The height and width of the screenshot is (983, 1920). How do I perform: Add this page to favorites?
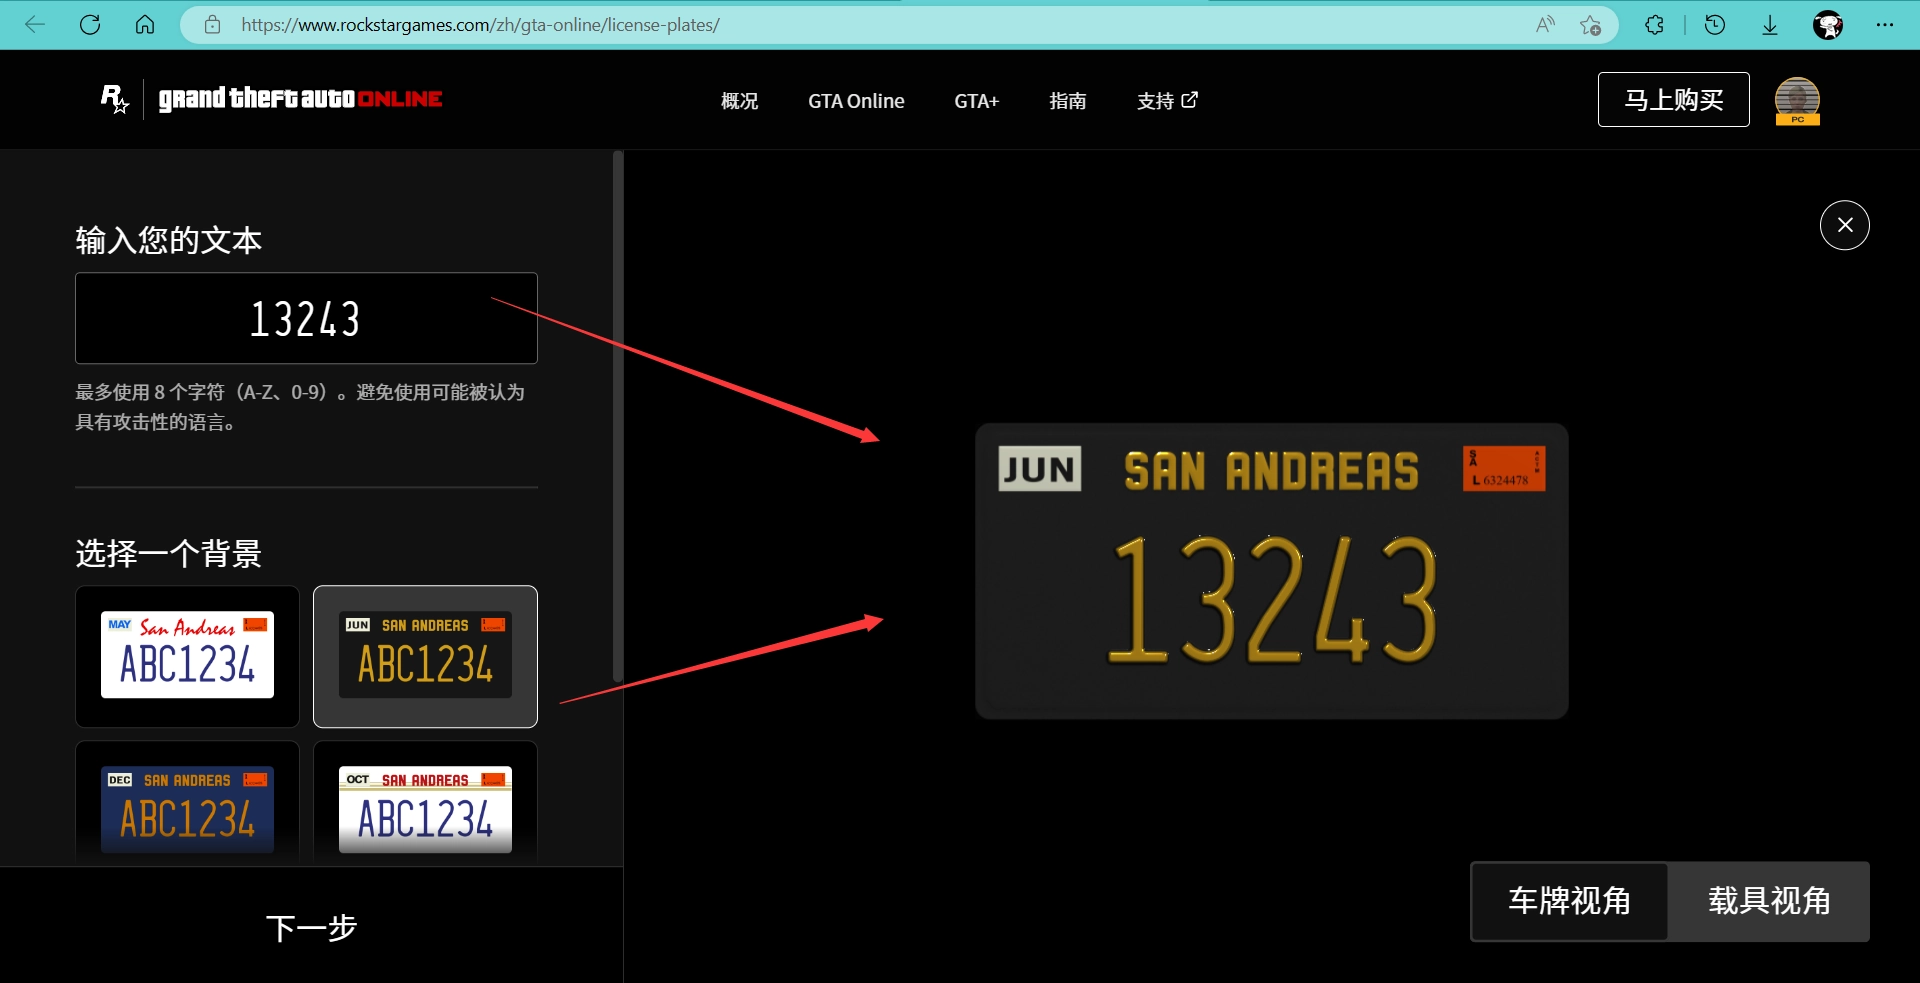[x=1590, y=25]
